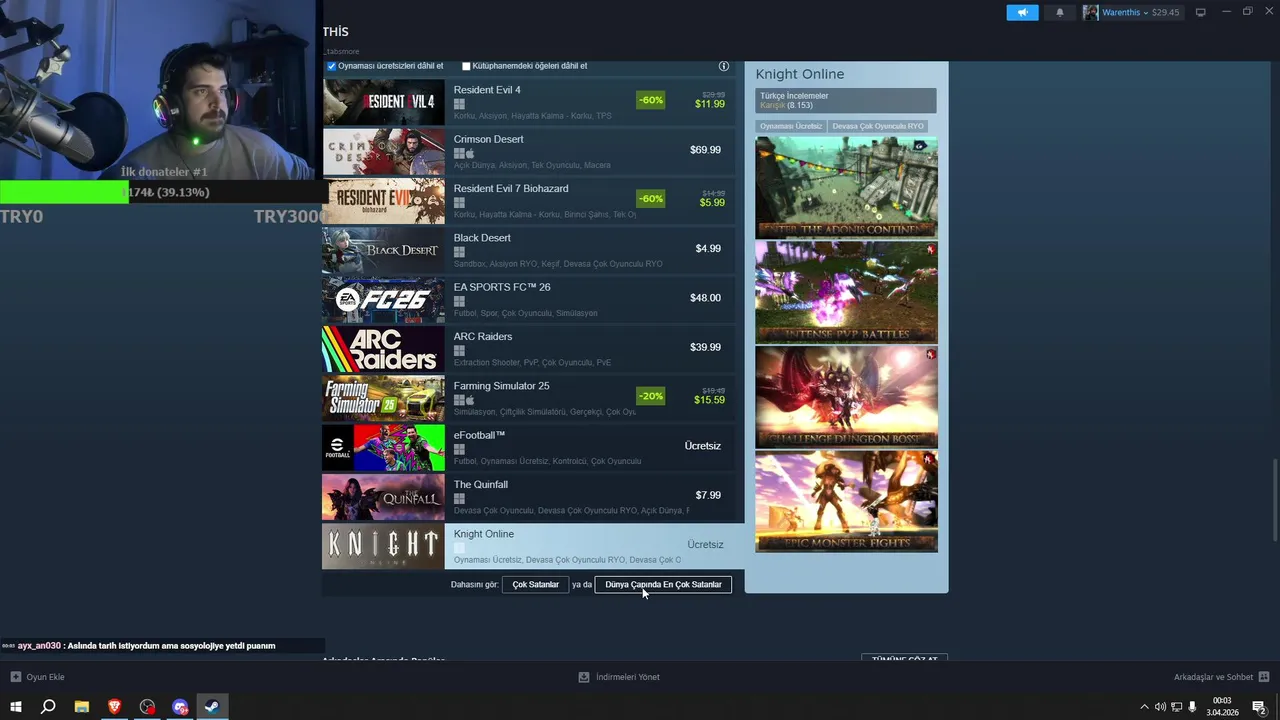Click 'Dünya Çapında En Çok Satanlar' button

663,585
